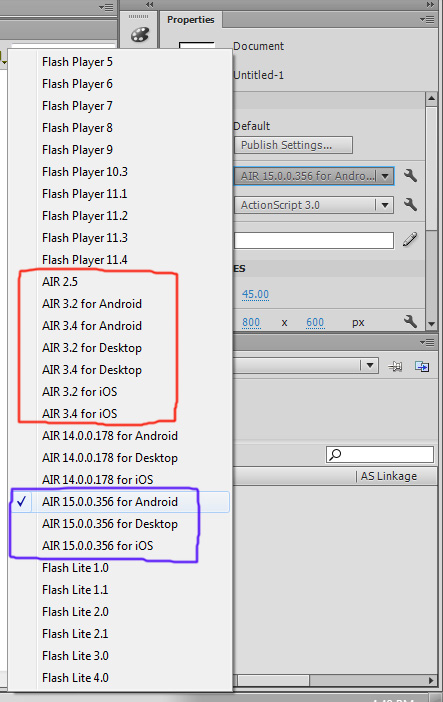Screen dimensions: 443x702
Task: Expand the dock using left double-arrow icon
Action: (150, 4)
